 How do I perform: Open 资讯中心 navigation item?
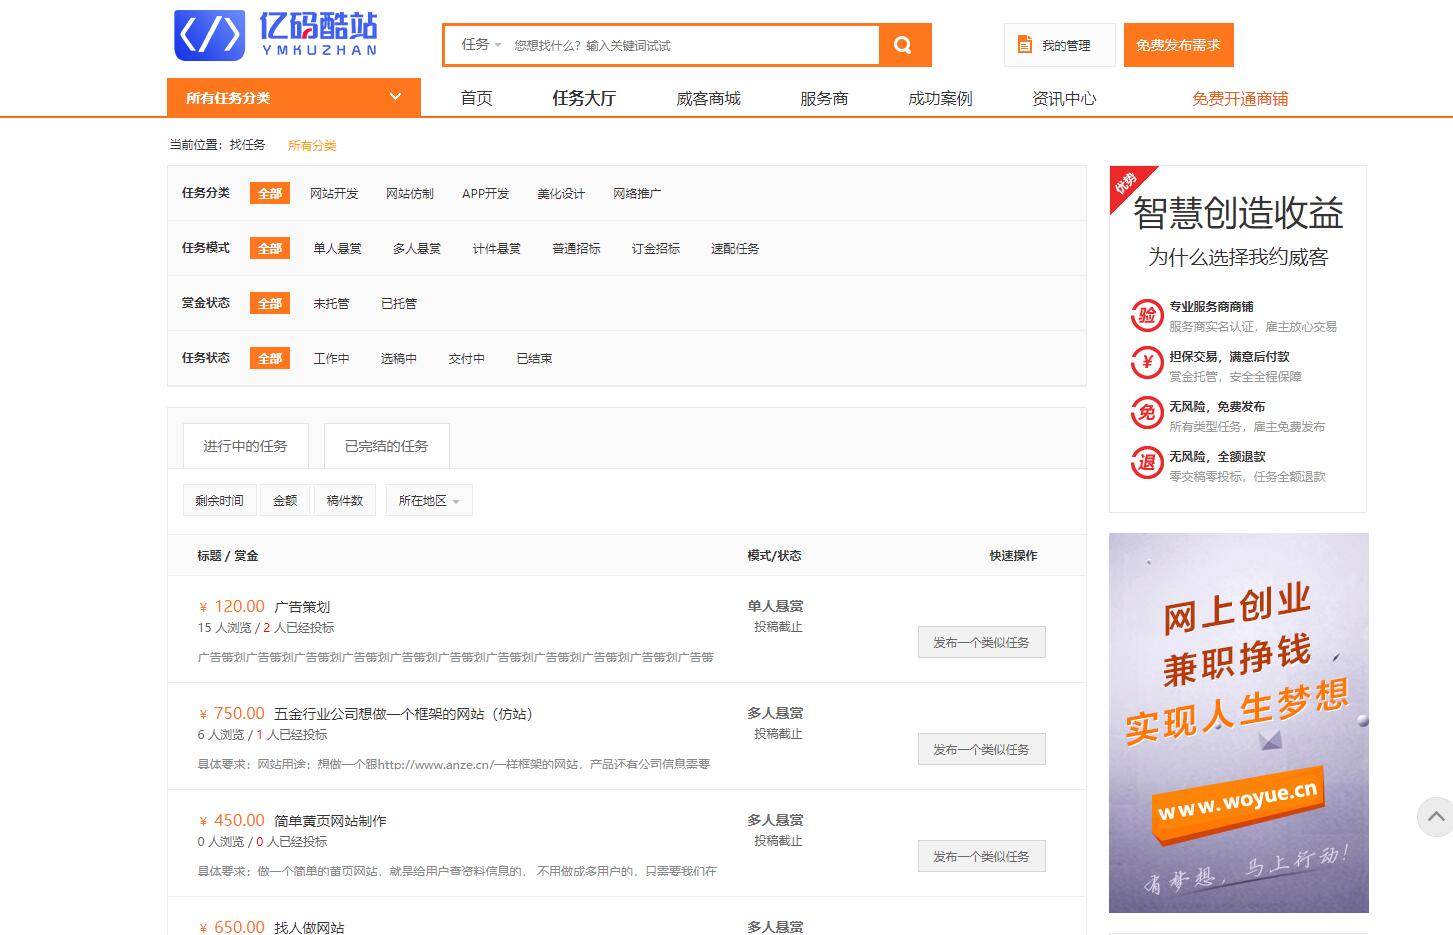tap(1064, 98)
